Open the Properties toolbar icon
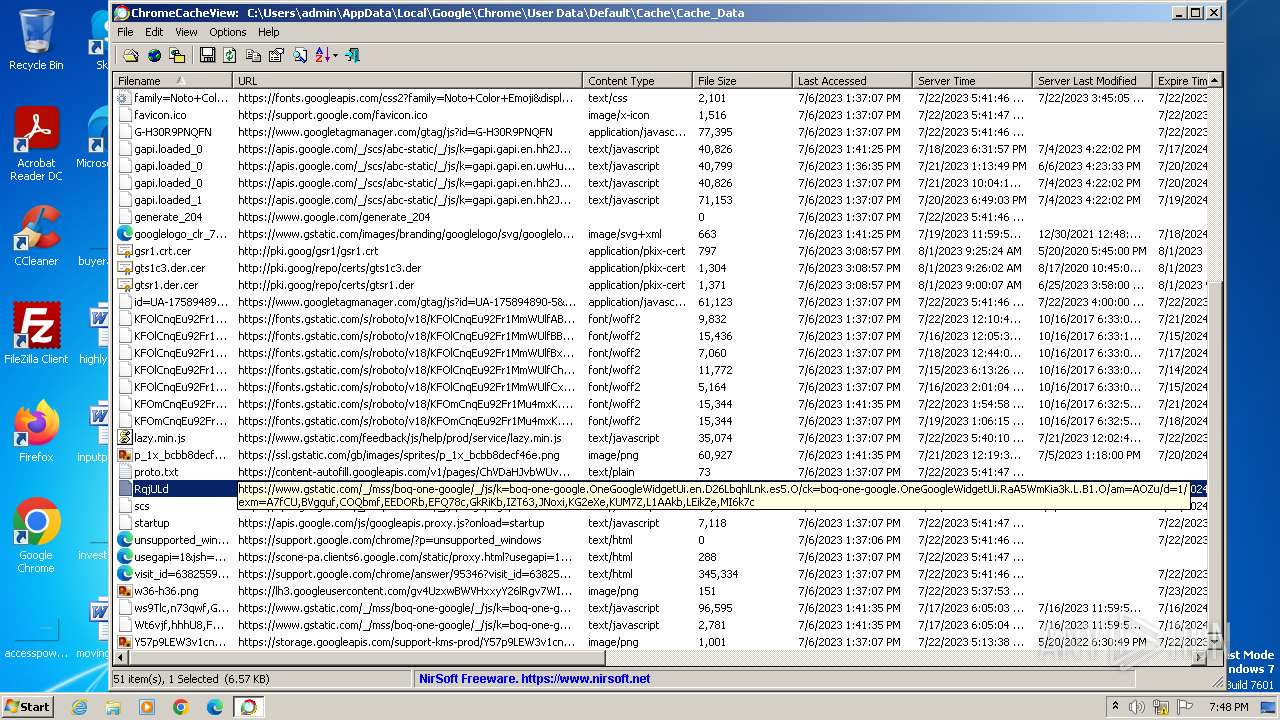The height and width of the screenshot is (720, 1280). [276, 56]
